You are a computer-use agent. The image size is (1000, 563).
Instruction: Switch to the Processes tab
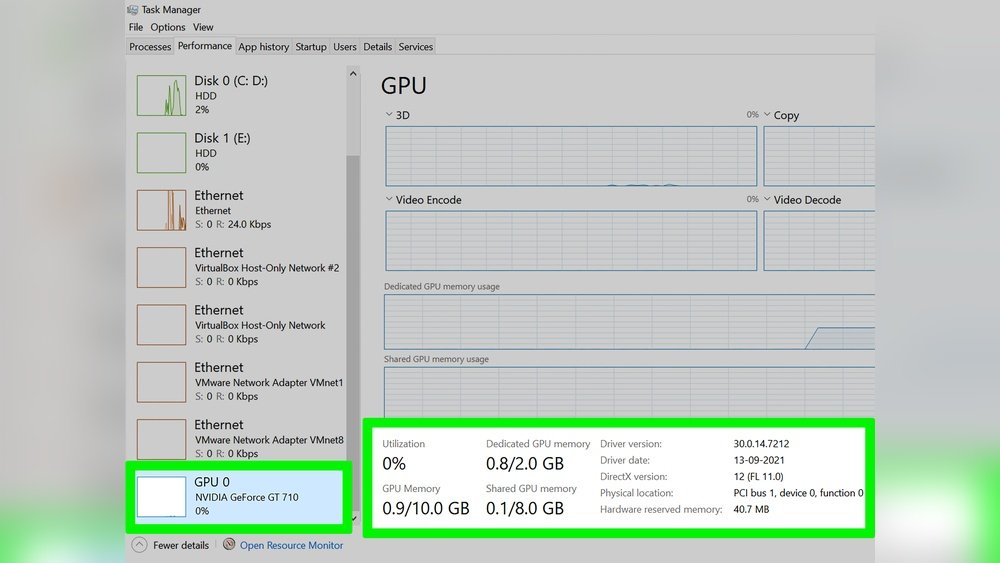[150, 47]
